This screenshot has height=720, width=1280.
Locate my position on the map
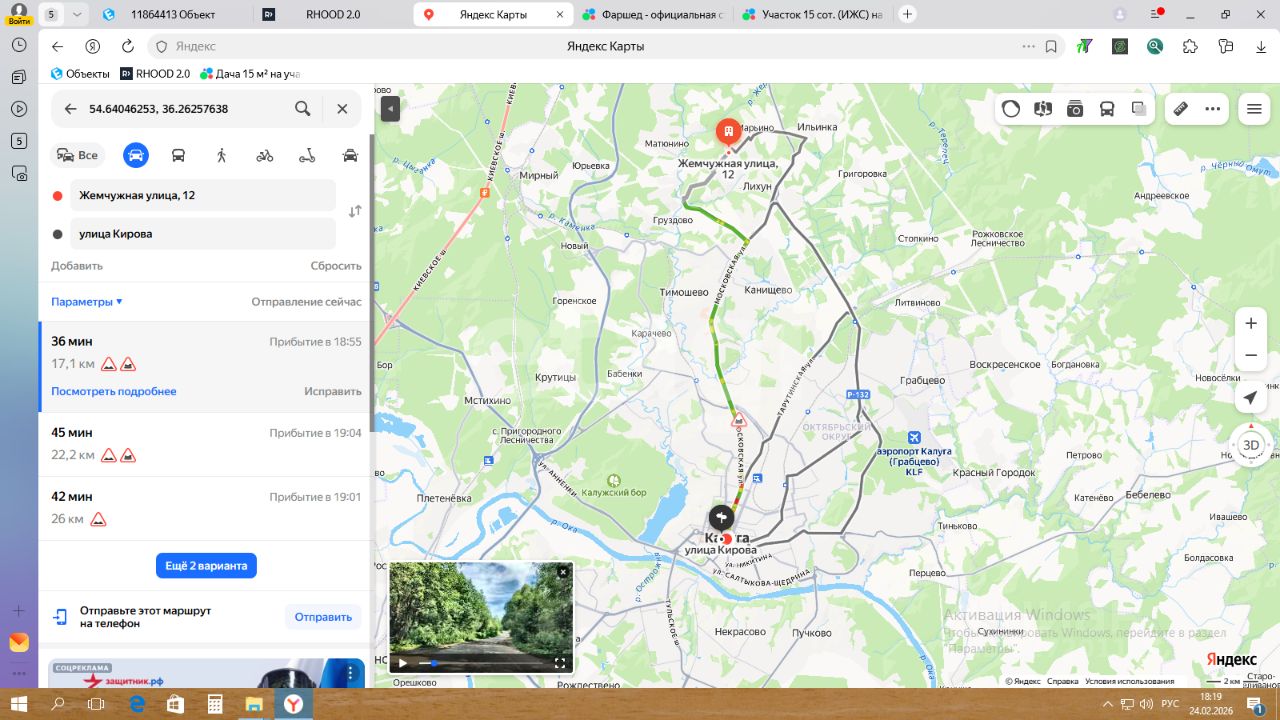1250,398
